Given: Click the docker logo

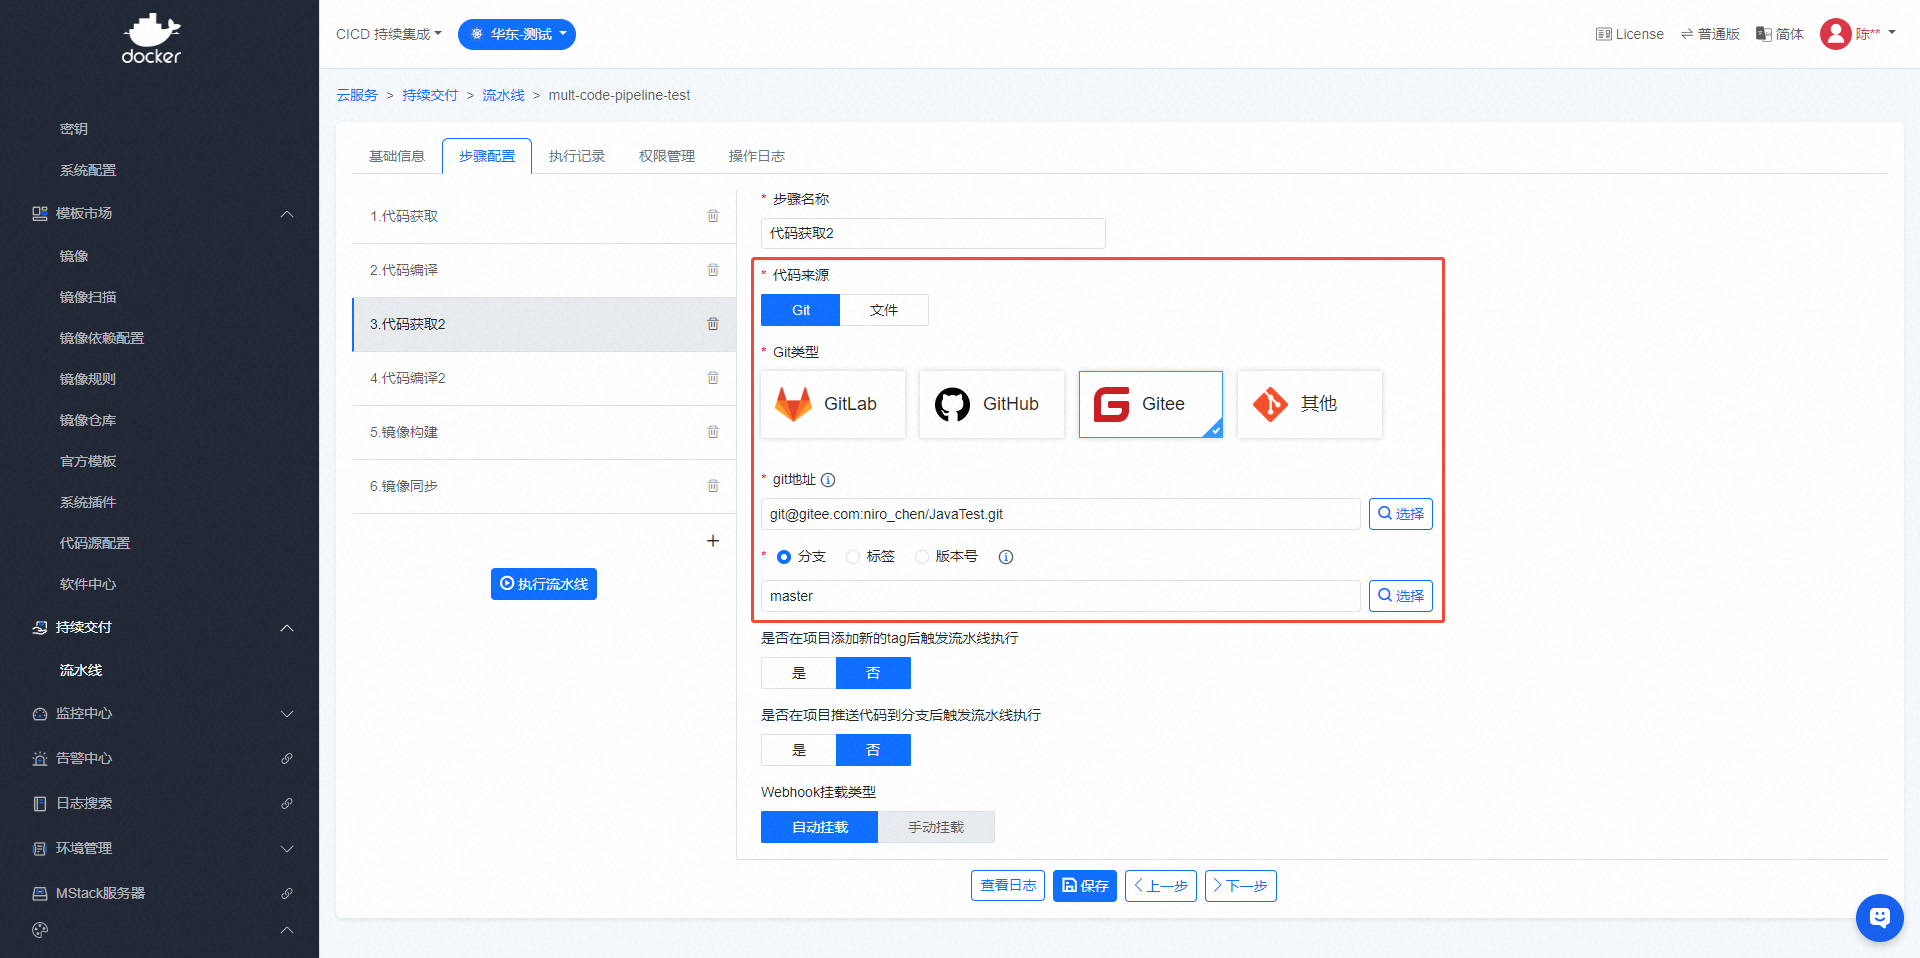Looking at the screenshot, I should pos(152,40).
